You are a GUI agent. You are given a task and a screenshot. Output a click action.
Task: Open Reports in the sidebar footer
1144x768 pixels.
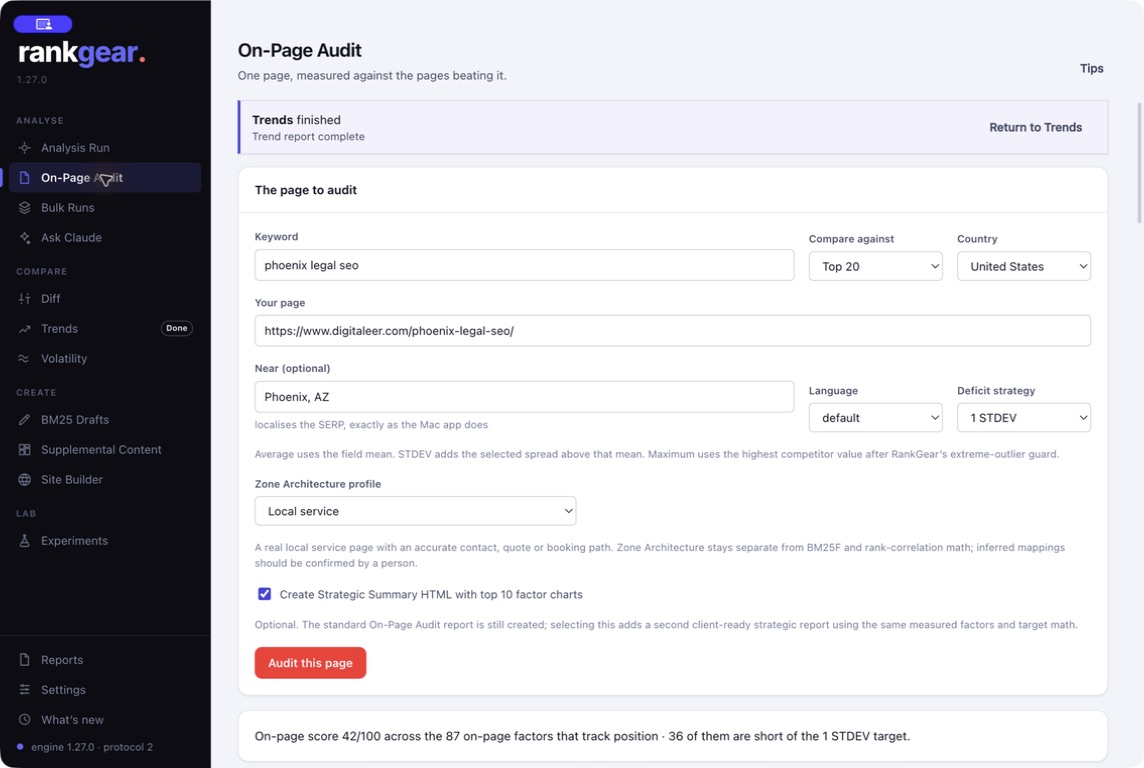(105, 659)
